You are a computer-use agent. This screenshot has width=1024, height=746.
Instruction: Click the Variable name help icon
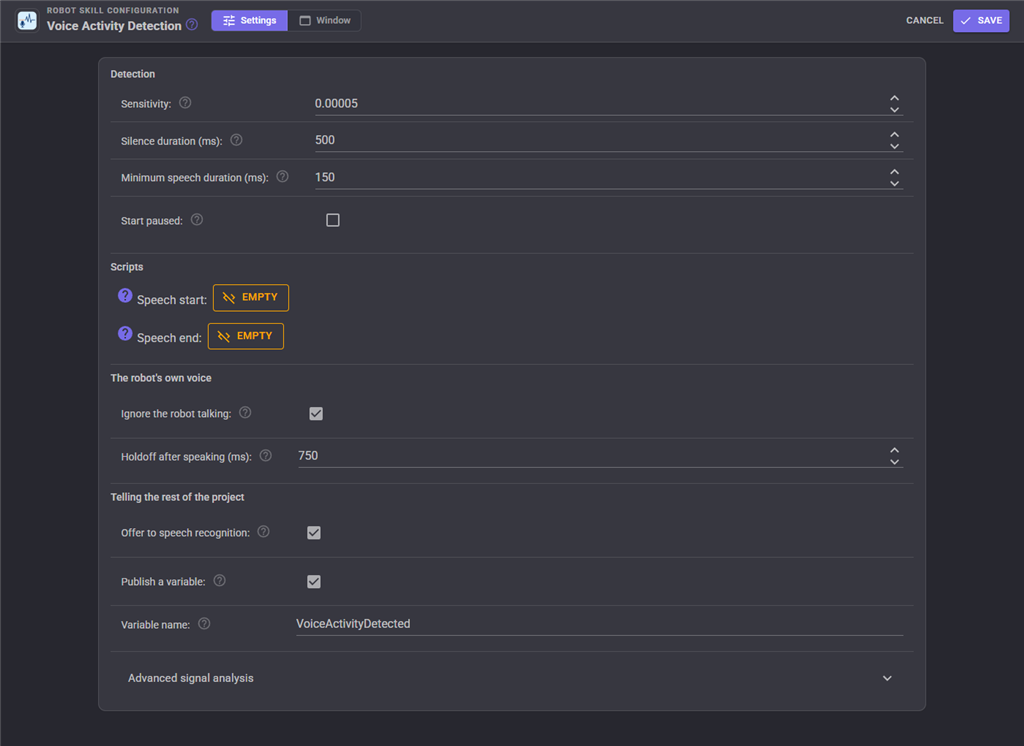tap(204, 623)
